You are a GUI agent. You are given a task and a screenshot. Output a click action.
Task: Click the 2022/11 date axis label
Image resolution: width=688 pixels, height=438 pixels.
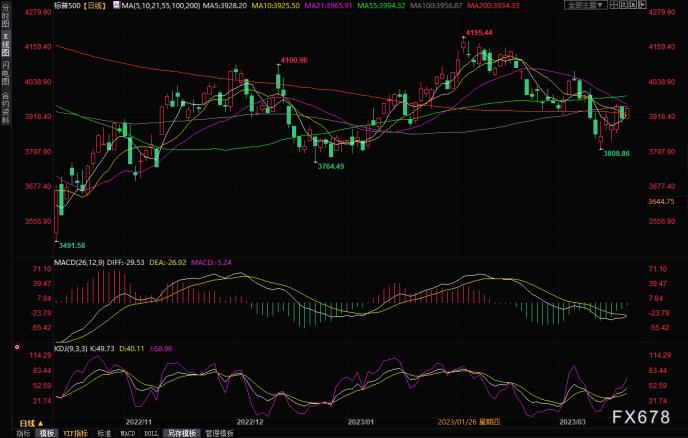[139, 422]
